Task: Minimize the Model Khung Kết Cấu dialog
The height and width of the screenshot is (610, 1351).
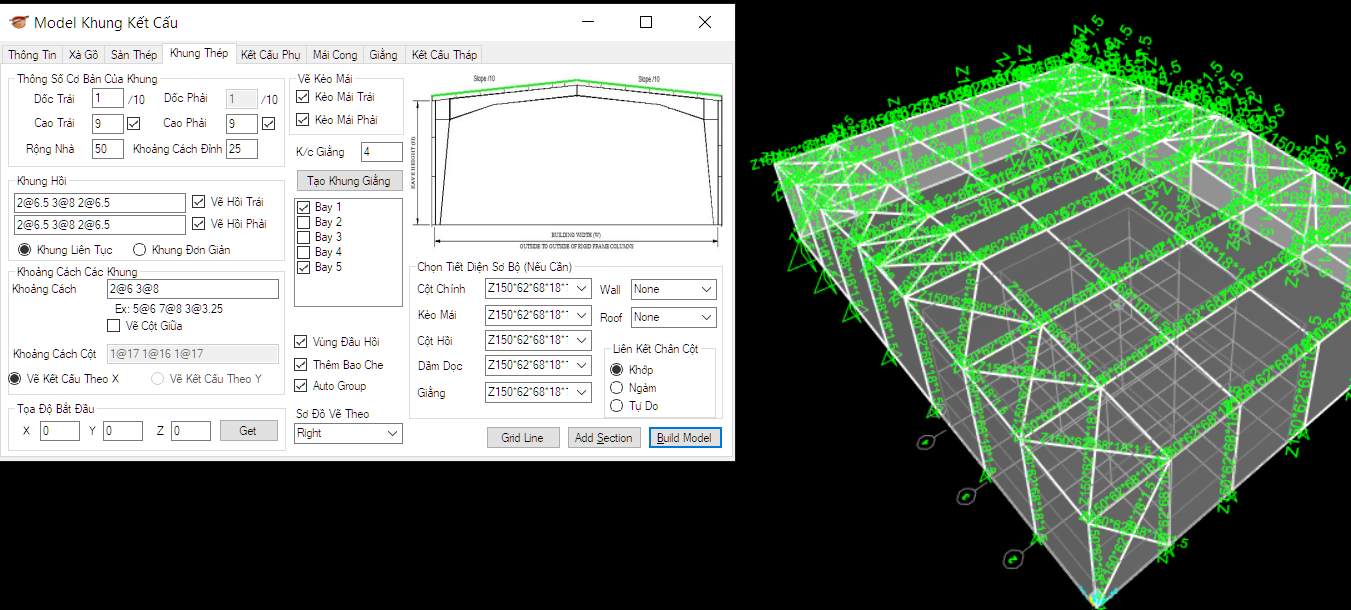Action: click(587, 22)
